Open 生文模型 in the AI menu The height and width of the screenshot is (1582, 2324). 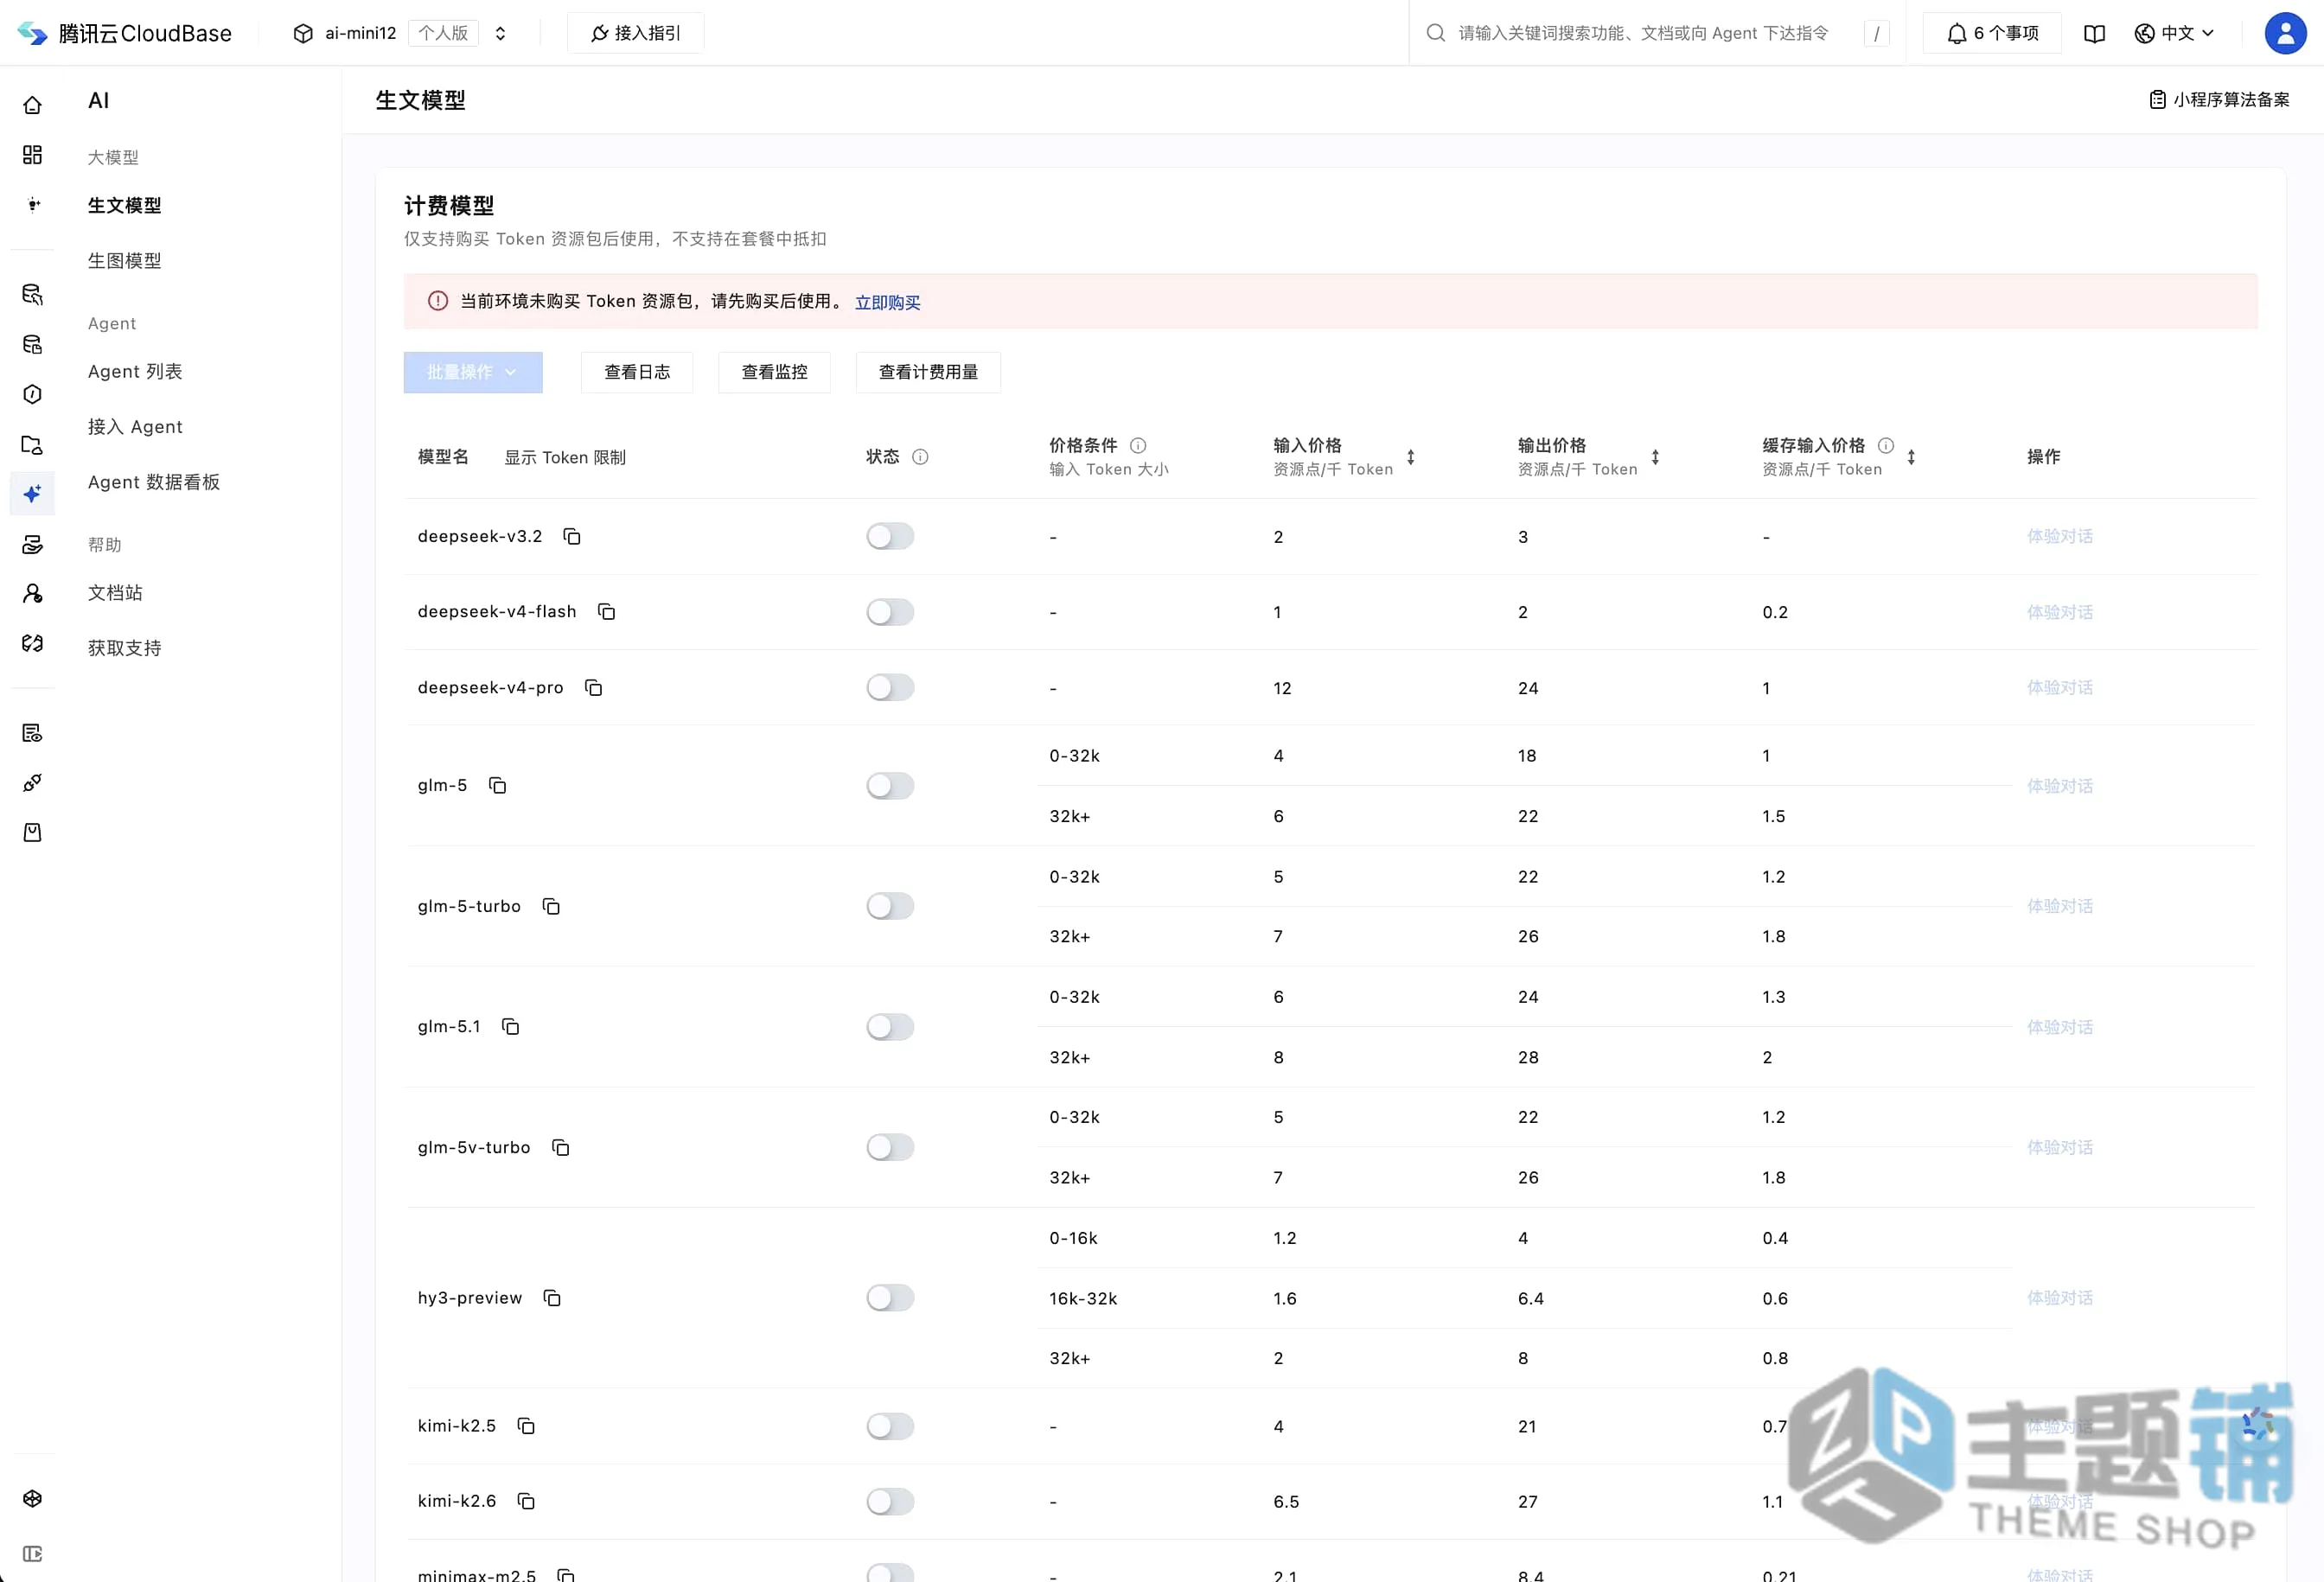tap(125, 206)
